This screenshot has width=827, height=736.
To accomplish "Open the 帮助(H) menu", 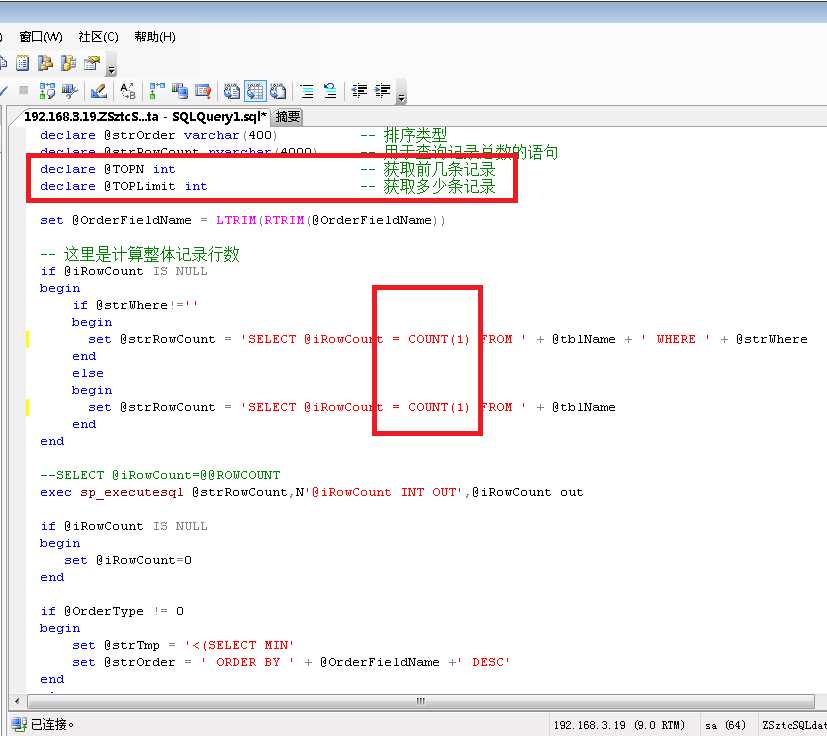I will point(155,37).
